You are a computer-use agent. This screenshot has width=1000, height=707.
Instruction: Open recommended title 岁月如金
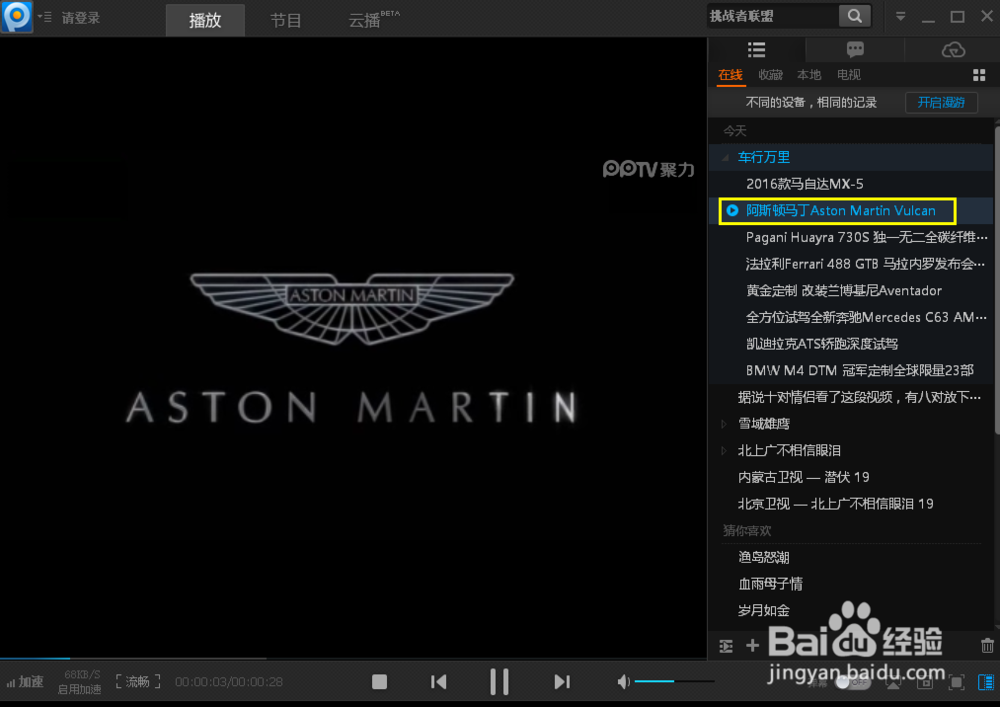[763, 611]
